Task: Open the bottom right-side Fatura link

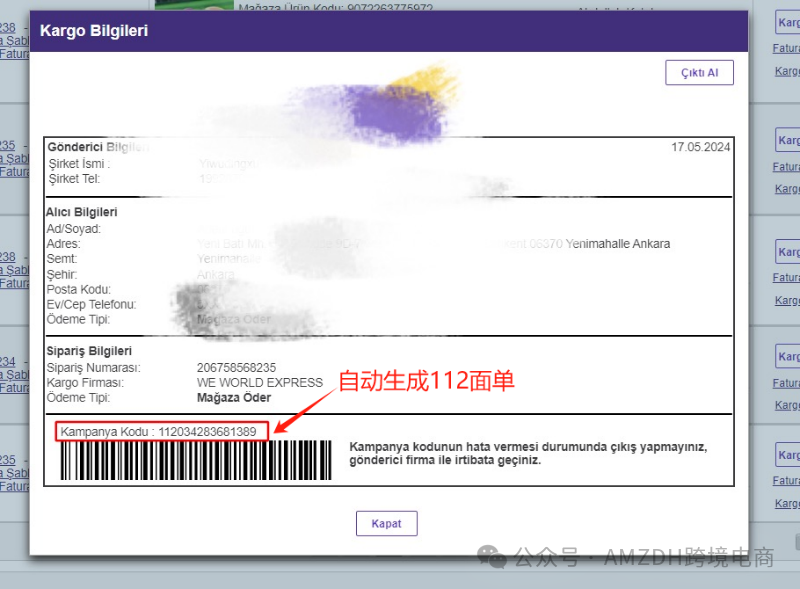Action: [x=786, y=481]
